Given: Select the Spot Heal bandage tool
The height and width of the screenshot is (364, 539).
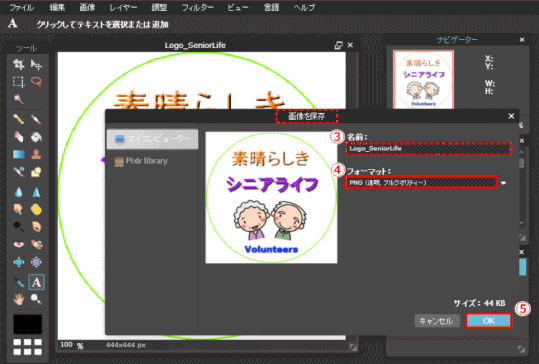Looking at the screenshot, I should coord(36,244).
